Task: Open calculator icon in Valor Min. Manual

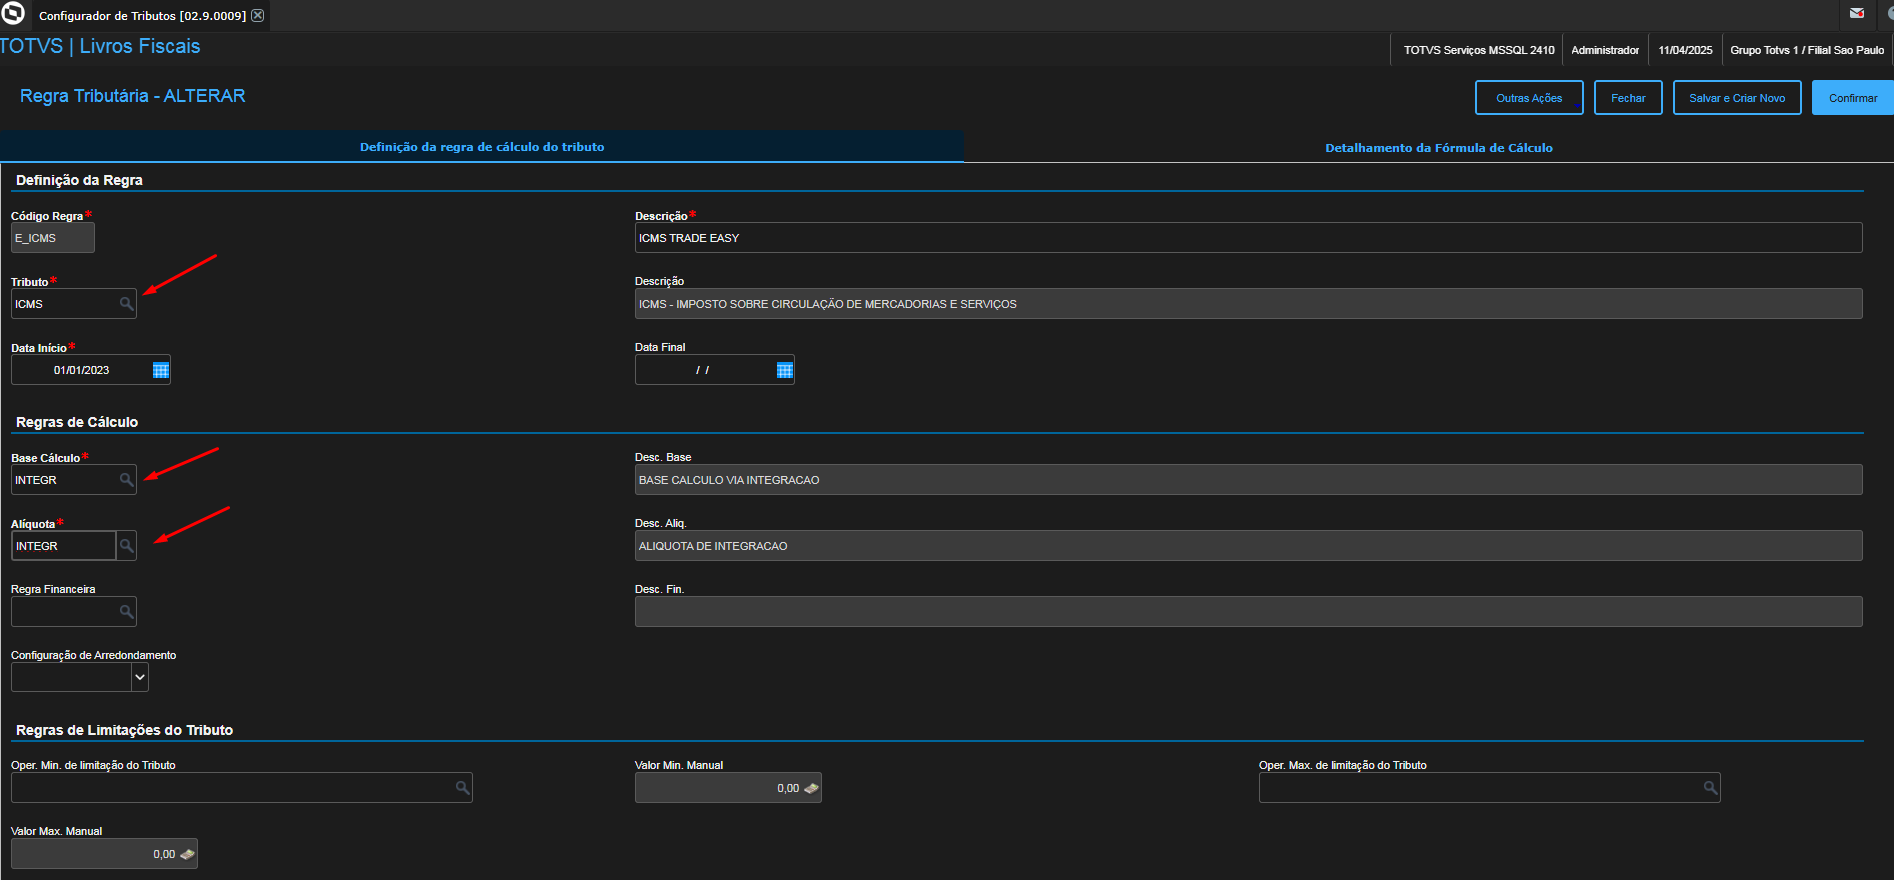Action: point(811,788)
